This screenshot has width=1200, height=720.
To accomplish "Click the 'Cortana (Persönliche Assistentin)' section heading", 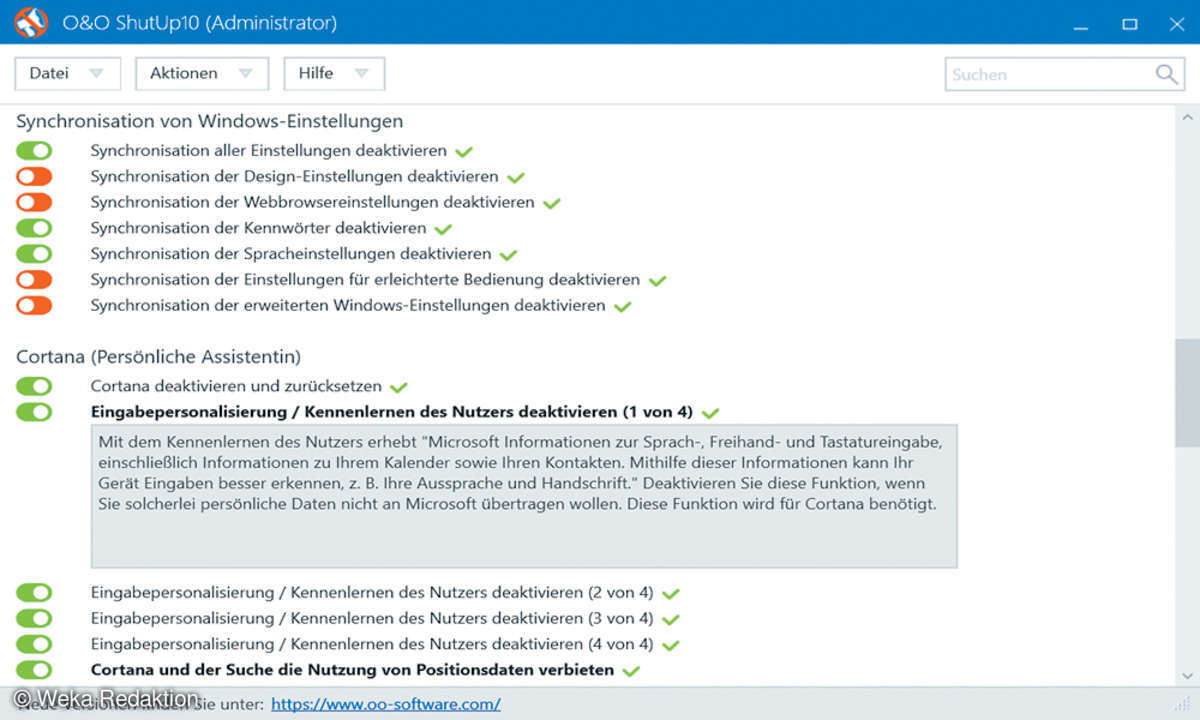I will click(159, 356).
